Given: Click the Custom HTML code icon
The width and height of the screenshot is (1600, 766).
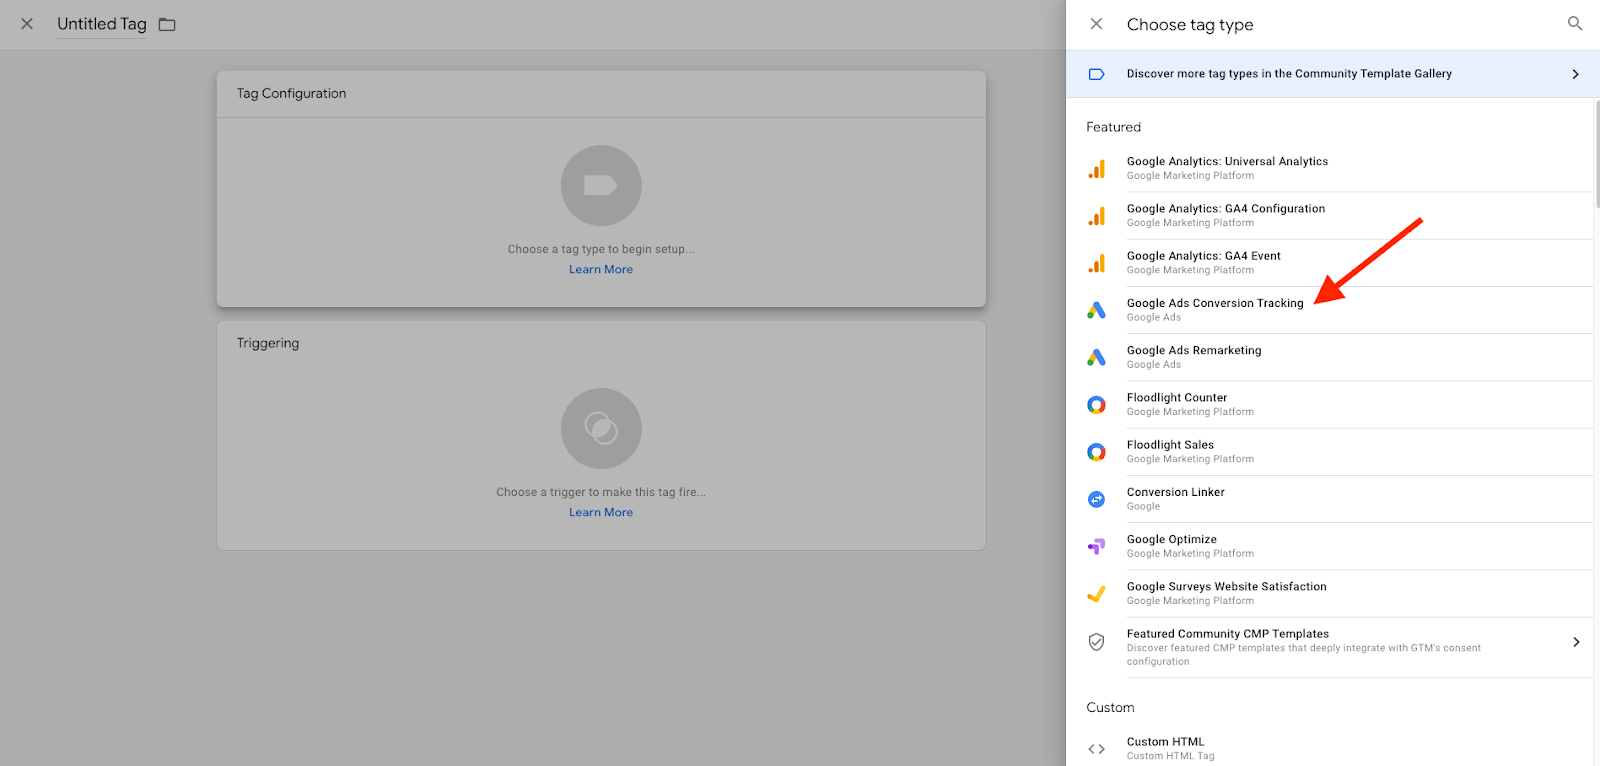Looking at the screenshot, I should coord(1096,749).
